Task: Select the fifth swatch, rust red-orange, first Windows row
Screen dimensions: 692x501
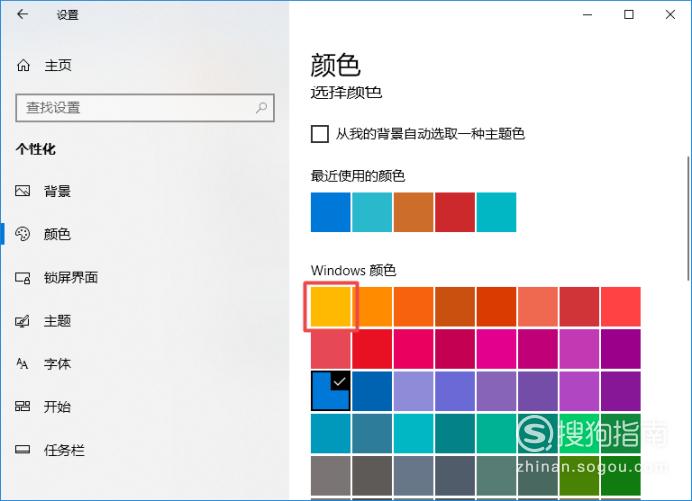Action: 496,307
